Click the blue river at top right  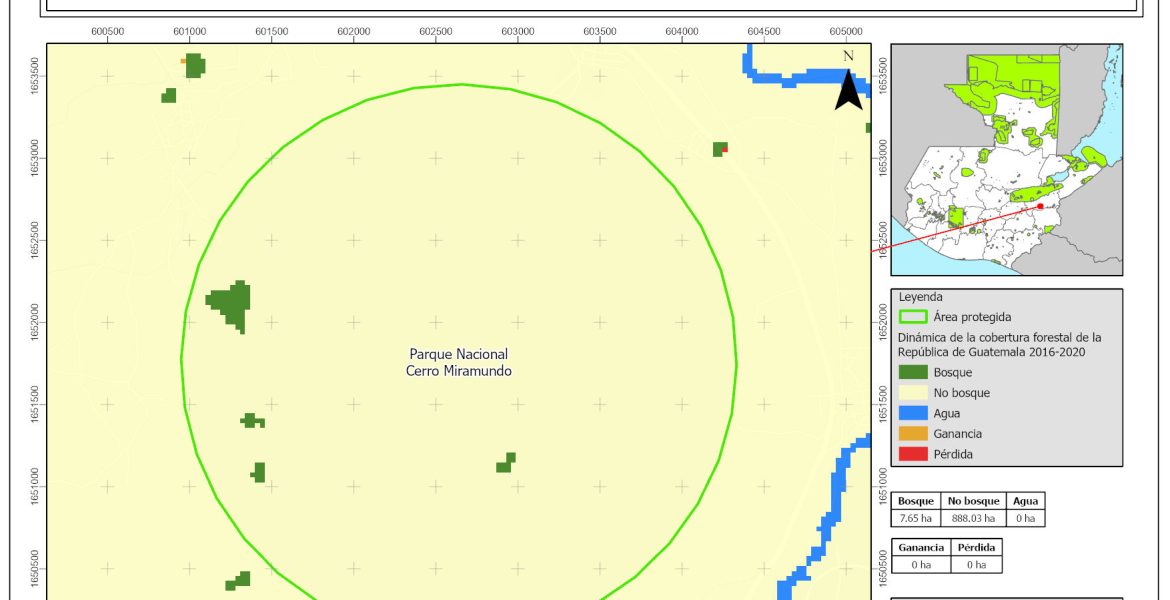click(800, 77)
